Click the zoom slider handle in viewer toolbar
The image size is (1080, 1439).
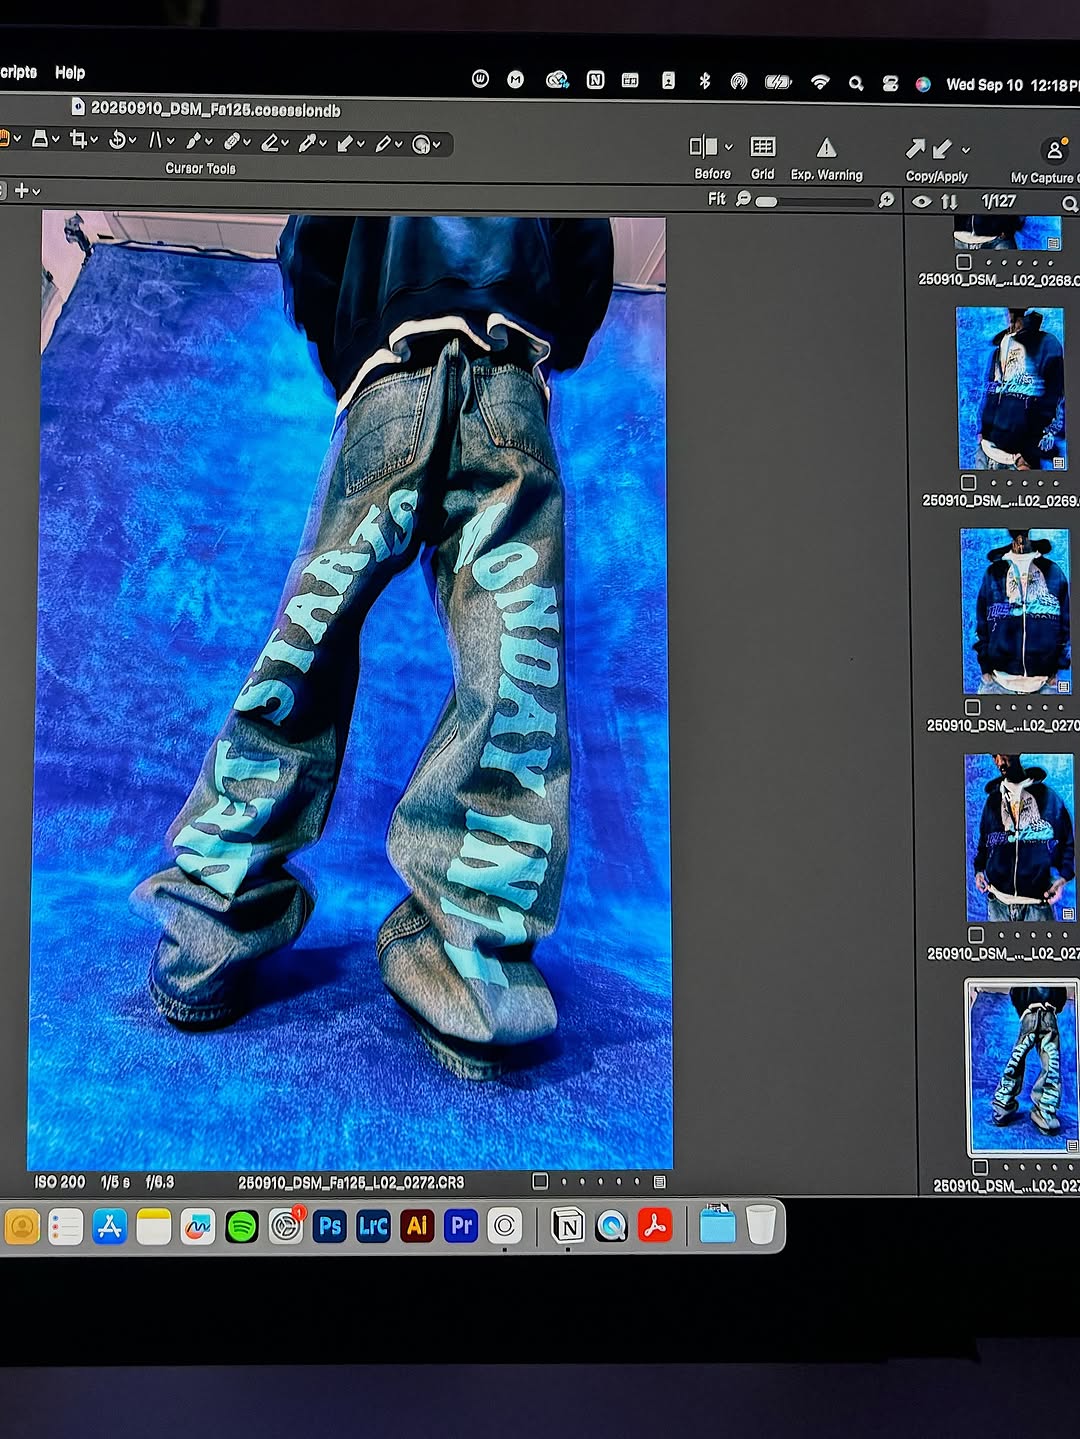766,201
